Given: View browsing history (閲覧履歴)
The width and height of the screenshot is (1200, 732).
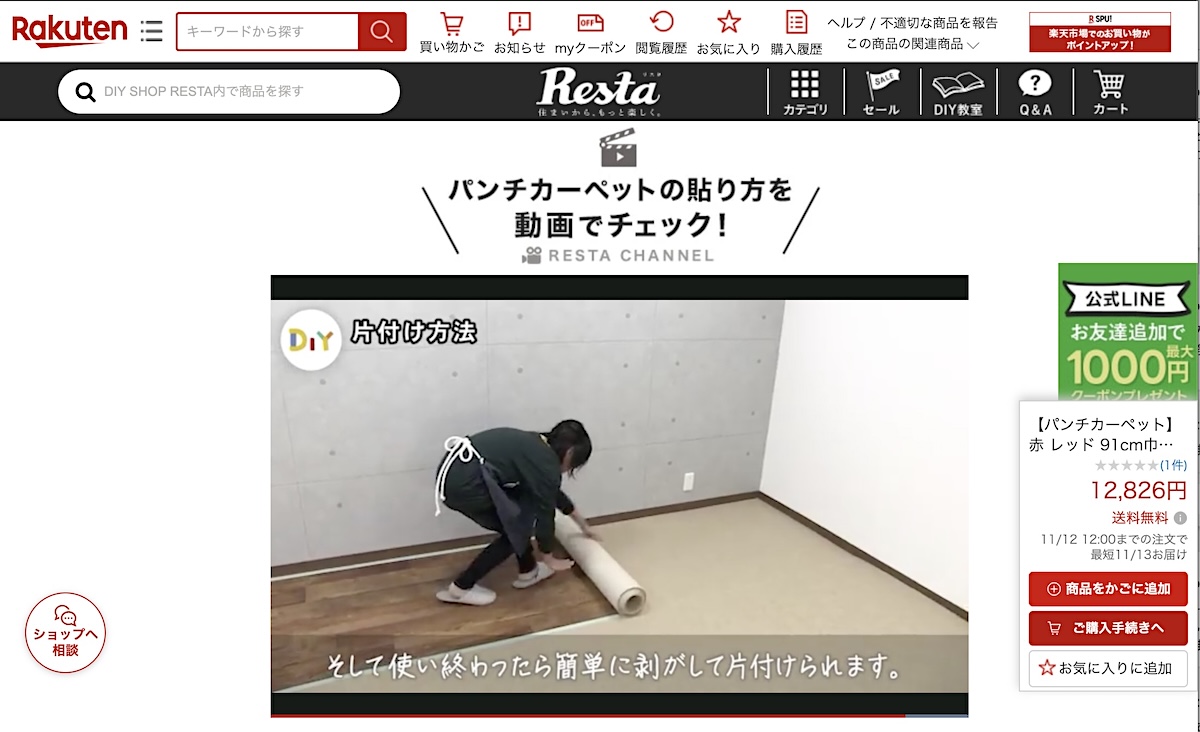Looking at the screenshot, I should click(x=661, y=32).
